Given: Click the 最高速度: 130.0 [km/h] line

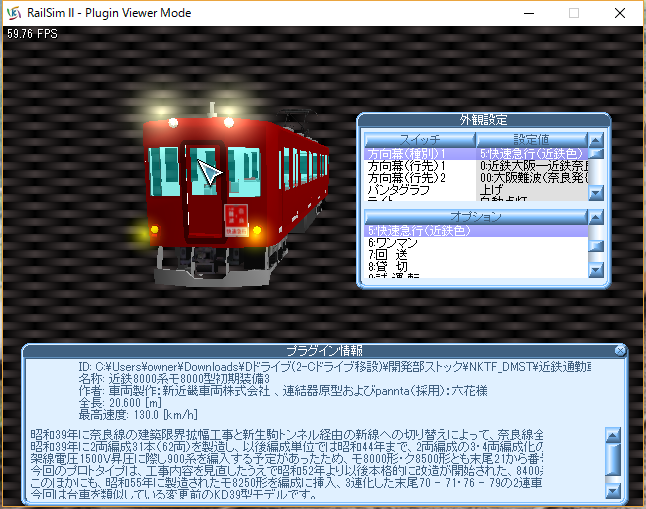Looking at the screenshot, I should [x=138, y=414].
